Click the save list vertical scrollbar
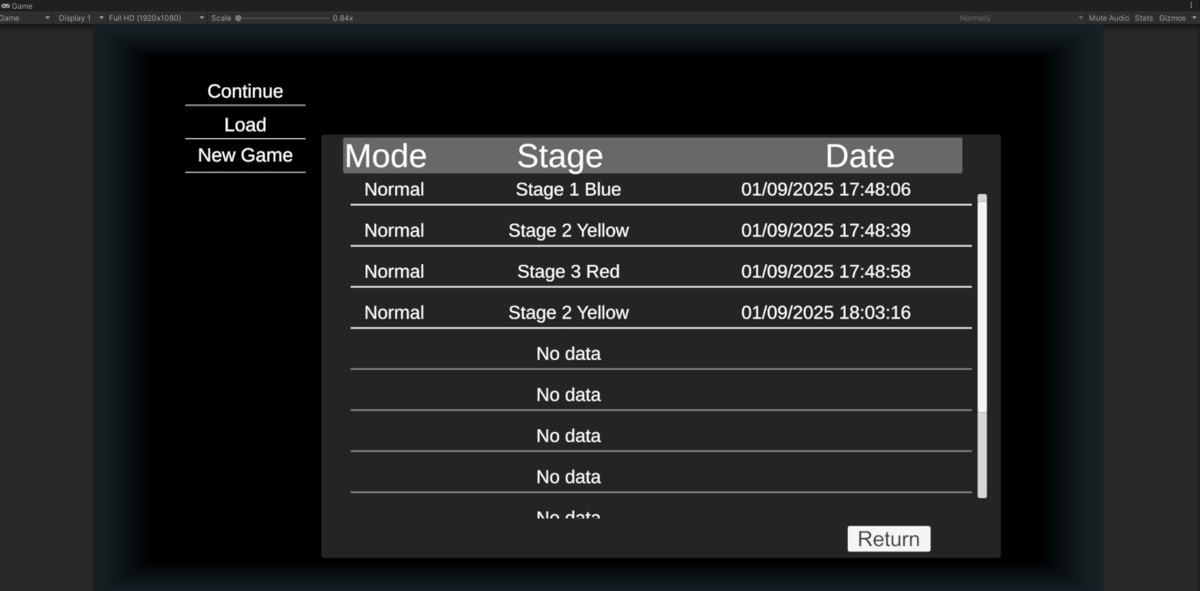The width and height of the screenshot is (1200, 591). [982, 346]
